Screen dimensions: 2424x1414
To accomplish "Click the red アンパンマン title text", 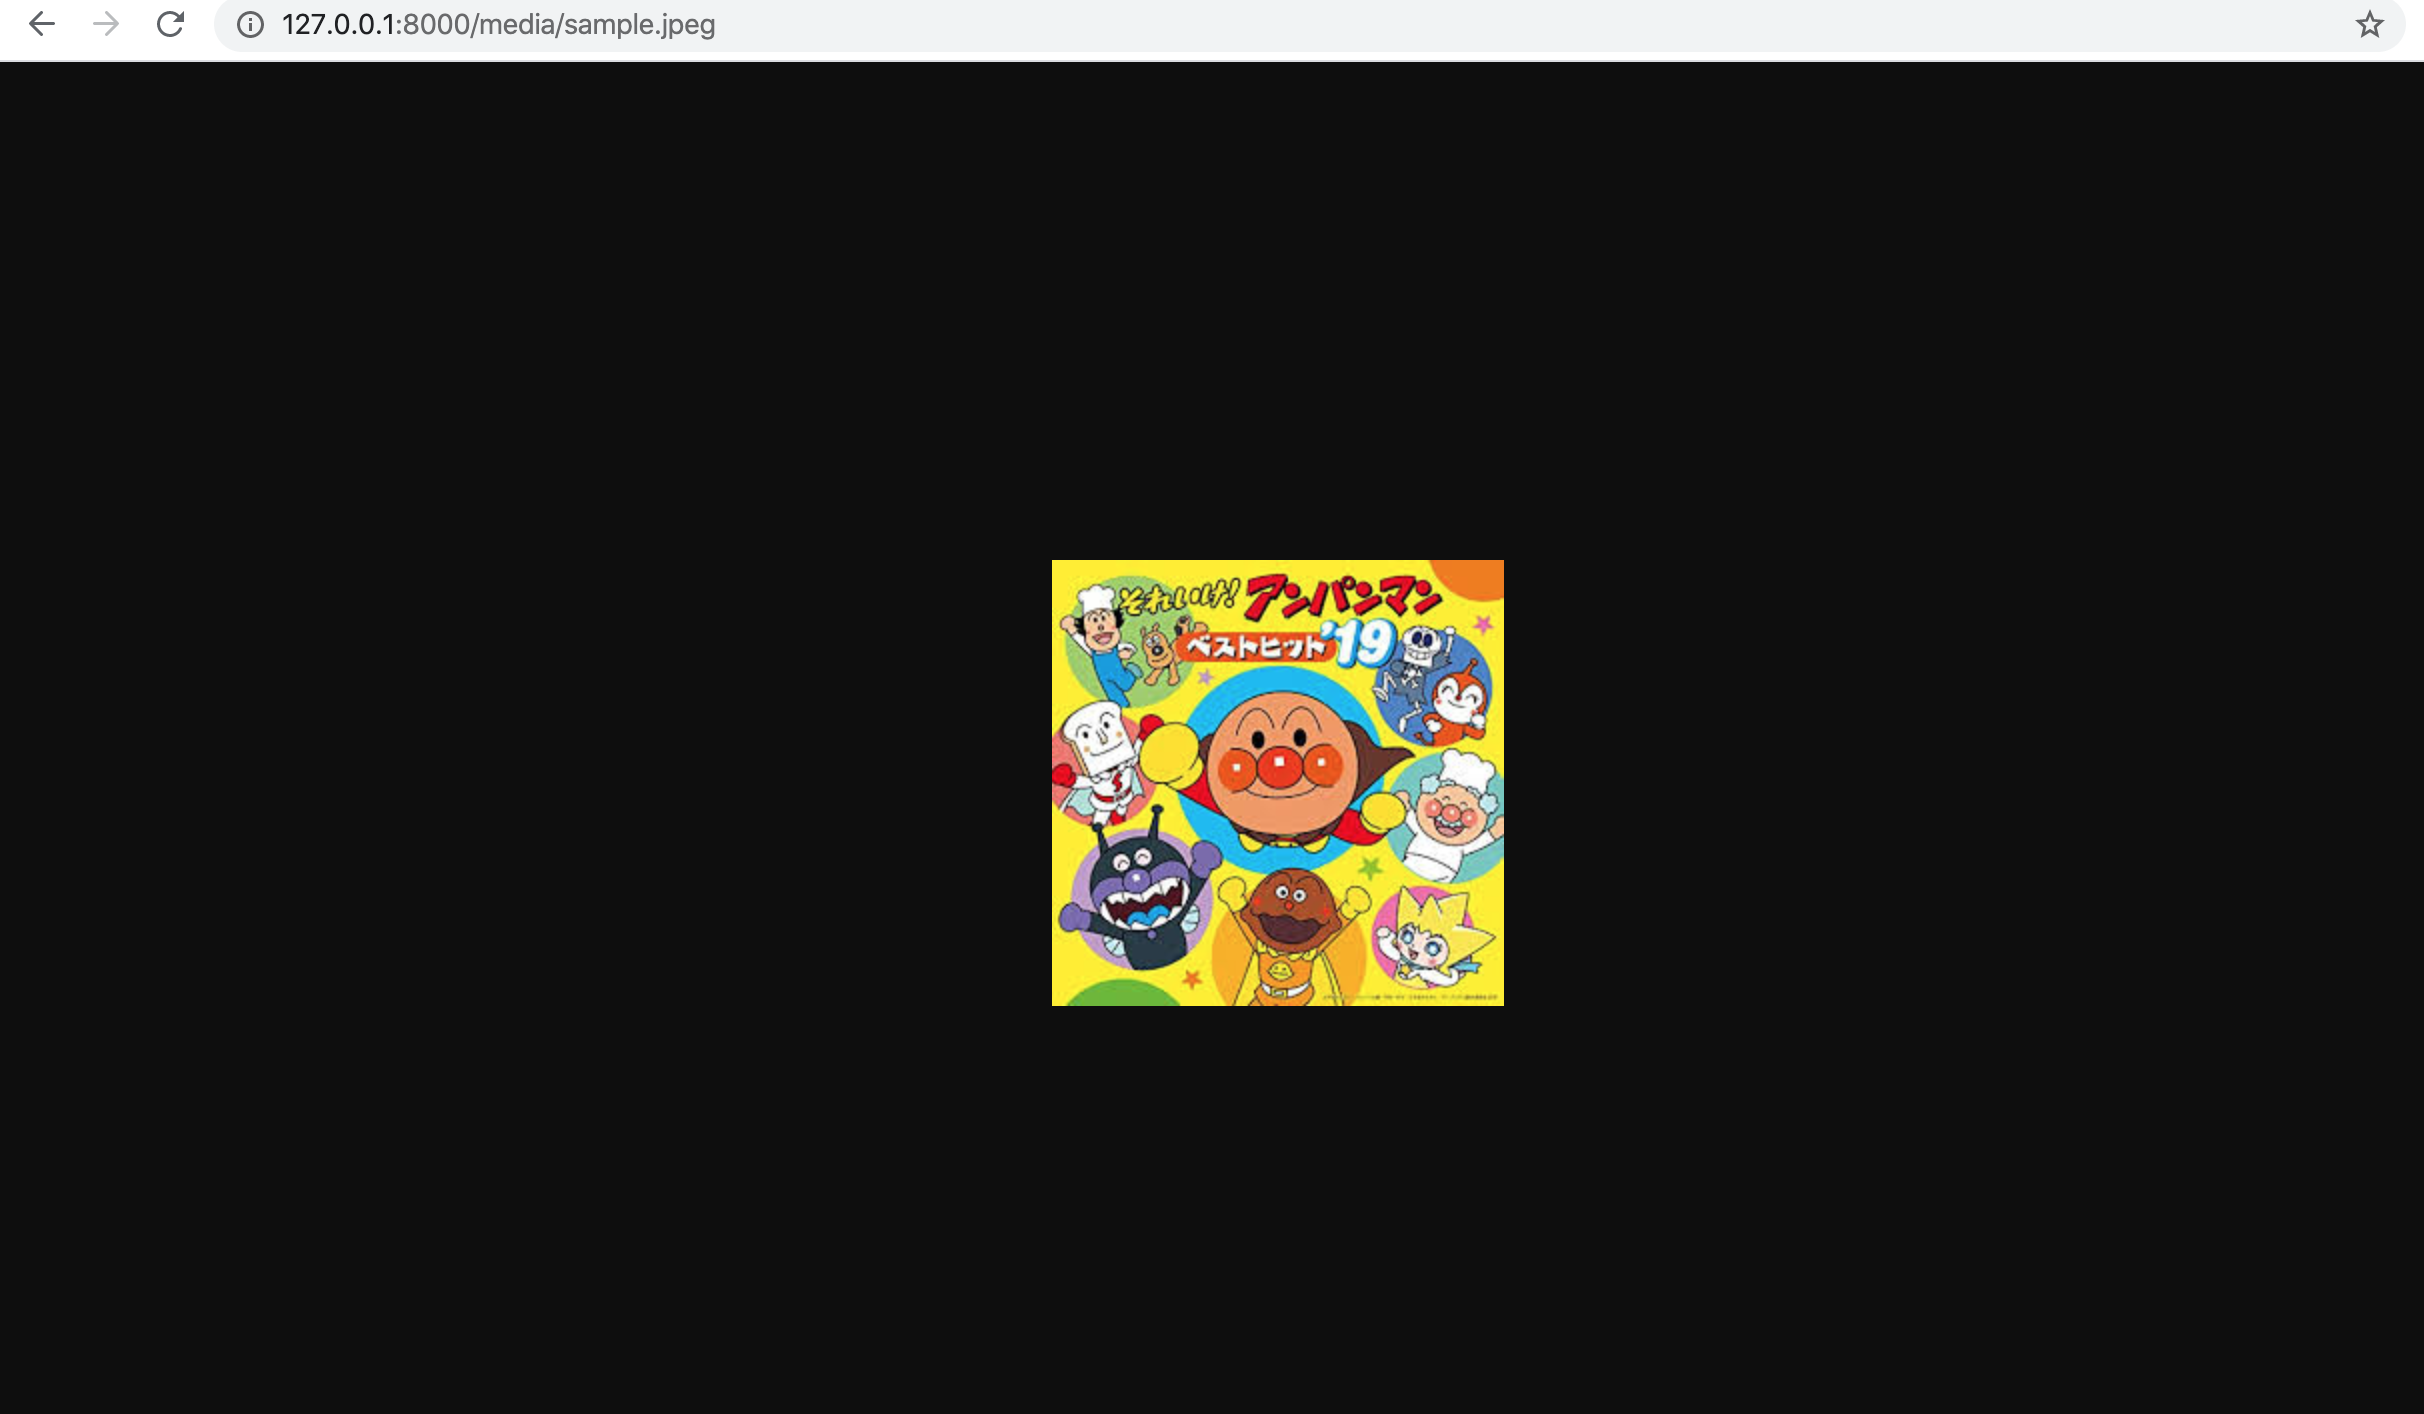I will coord(1342,598).
